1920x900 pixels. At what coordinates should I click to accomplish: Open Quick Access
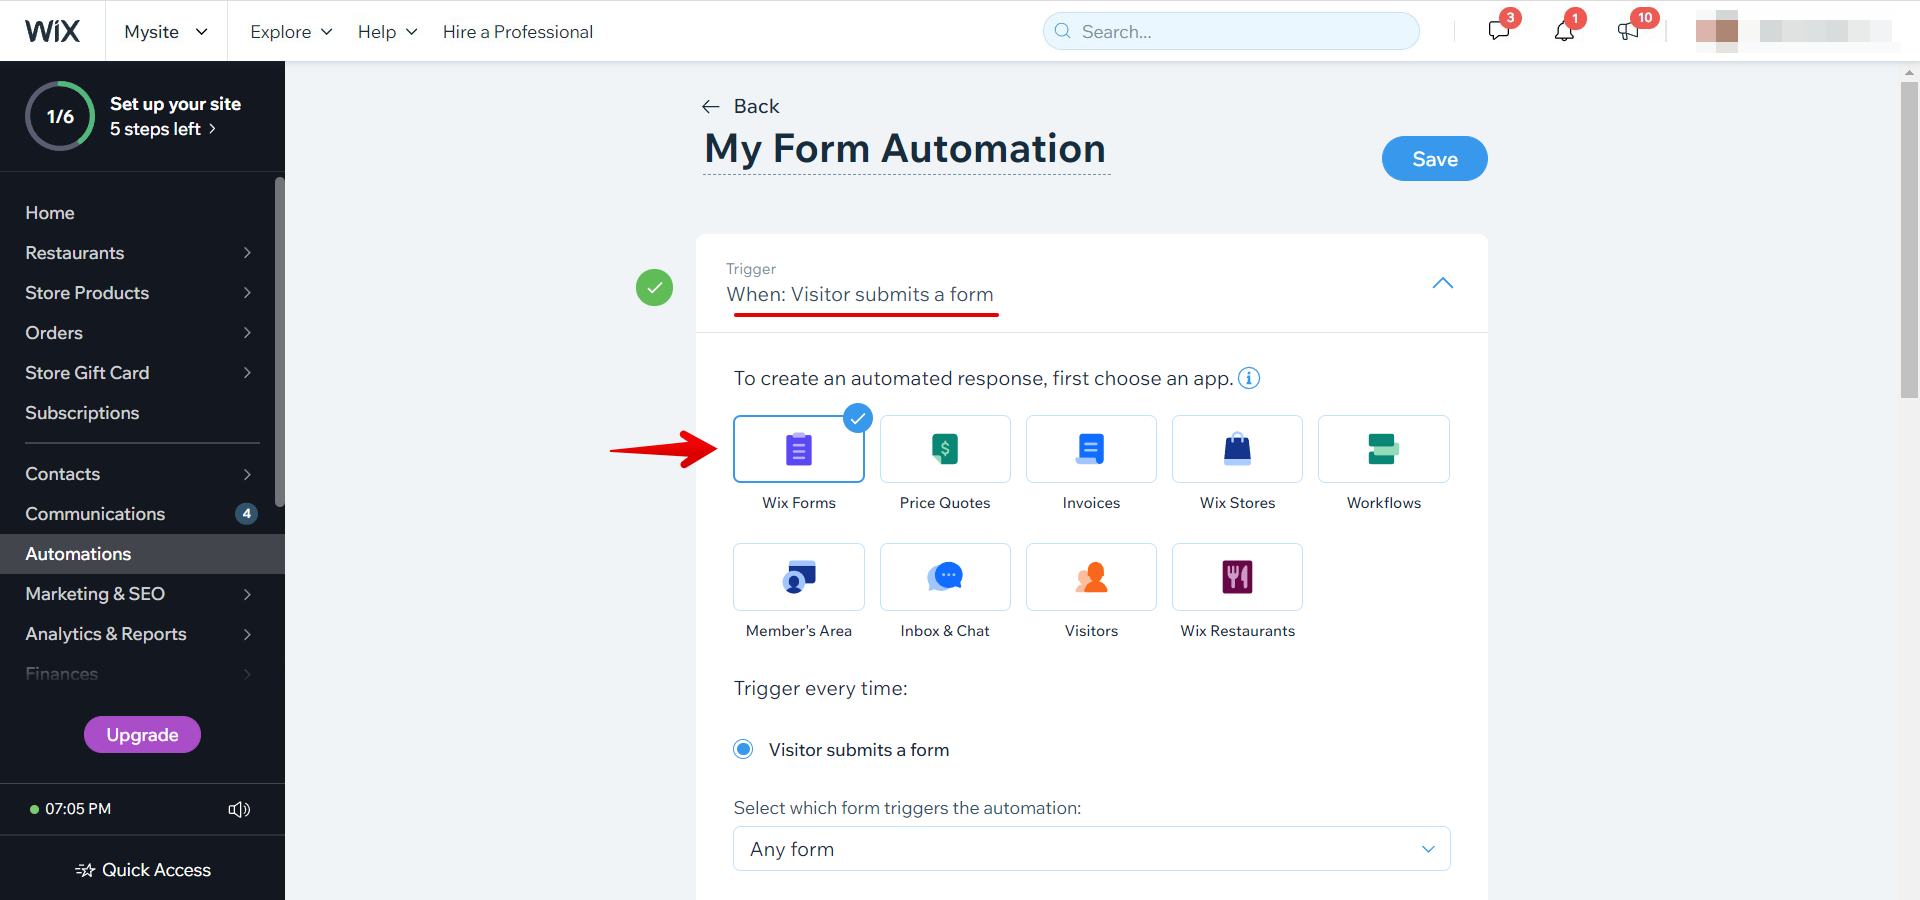(142, 870)
